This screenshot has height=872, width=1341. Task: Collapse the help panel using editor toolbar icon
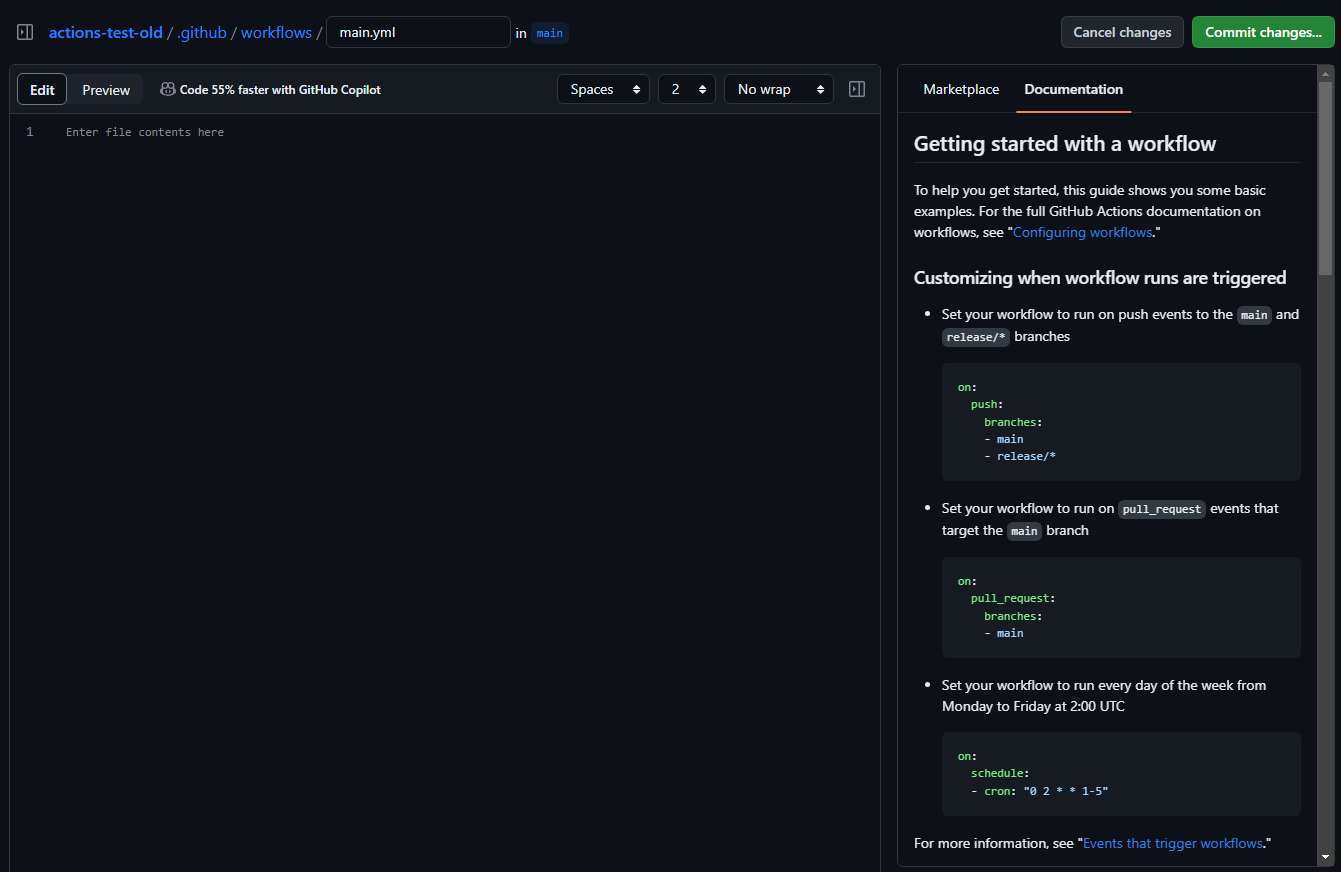point(857,89)
